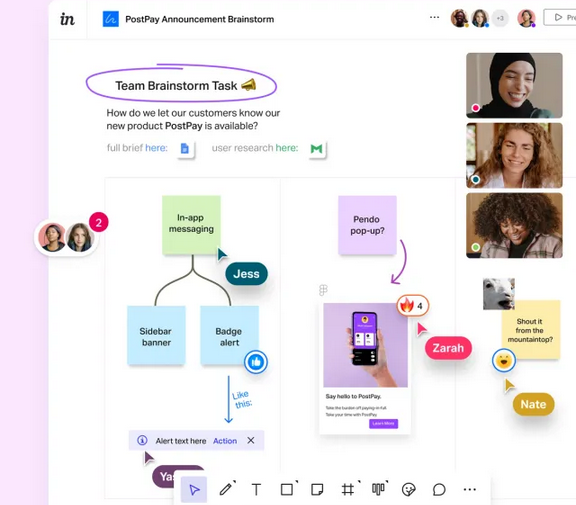
Task: Select the pencil drawing tool
Action: tap(226, 489)
